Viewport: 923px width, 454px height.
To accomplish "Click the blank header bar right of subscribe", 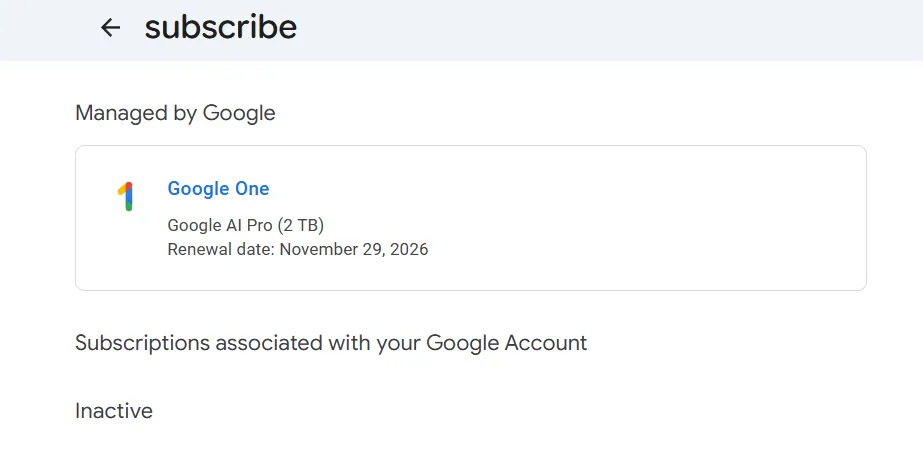I will (600, 28).
